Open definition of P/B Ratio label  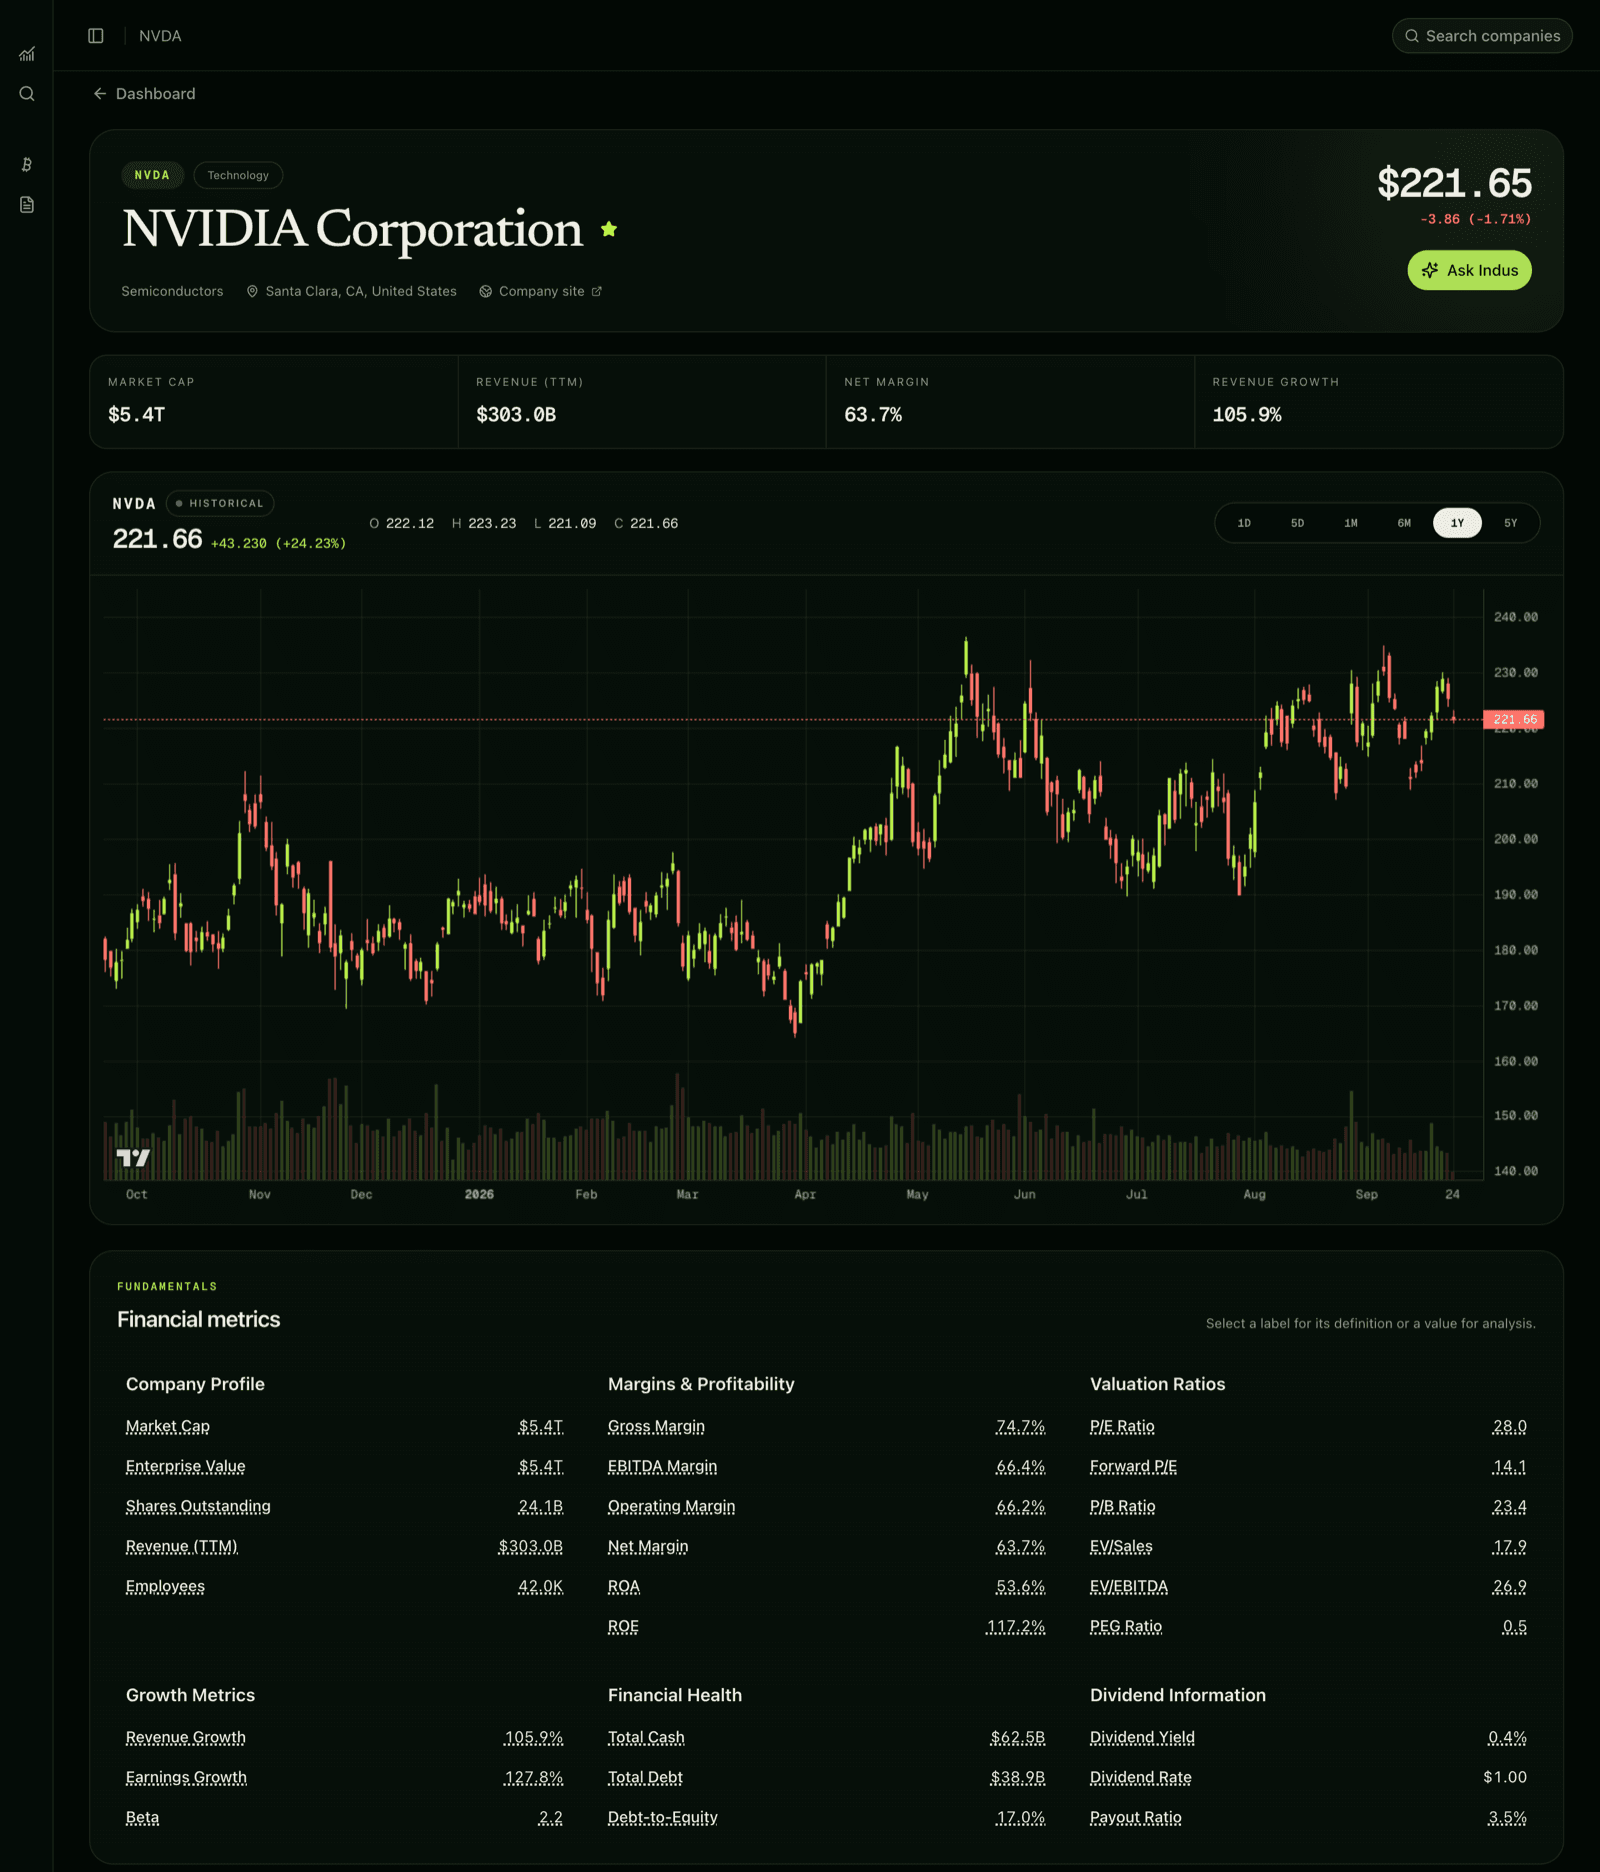point(1123,1507)
